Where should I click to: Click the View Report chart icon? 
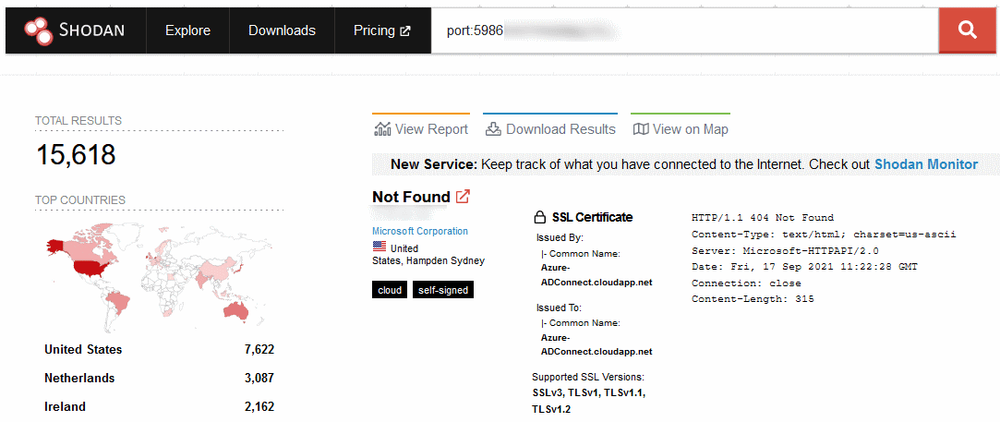[x=382, y=129]
